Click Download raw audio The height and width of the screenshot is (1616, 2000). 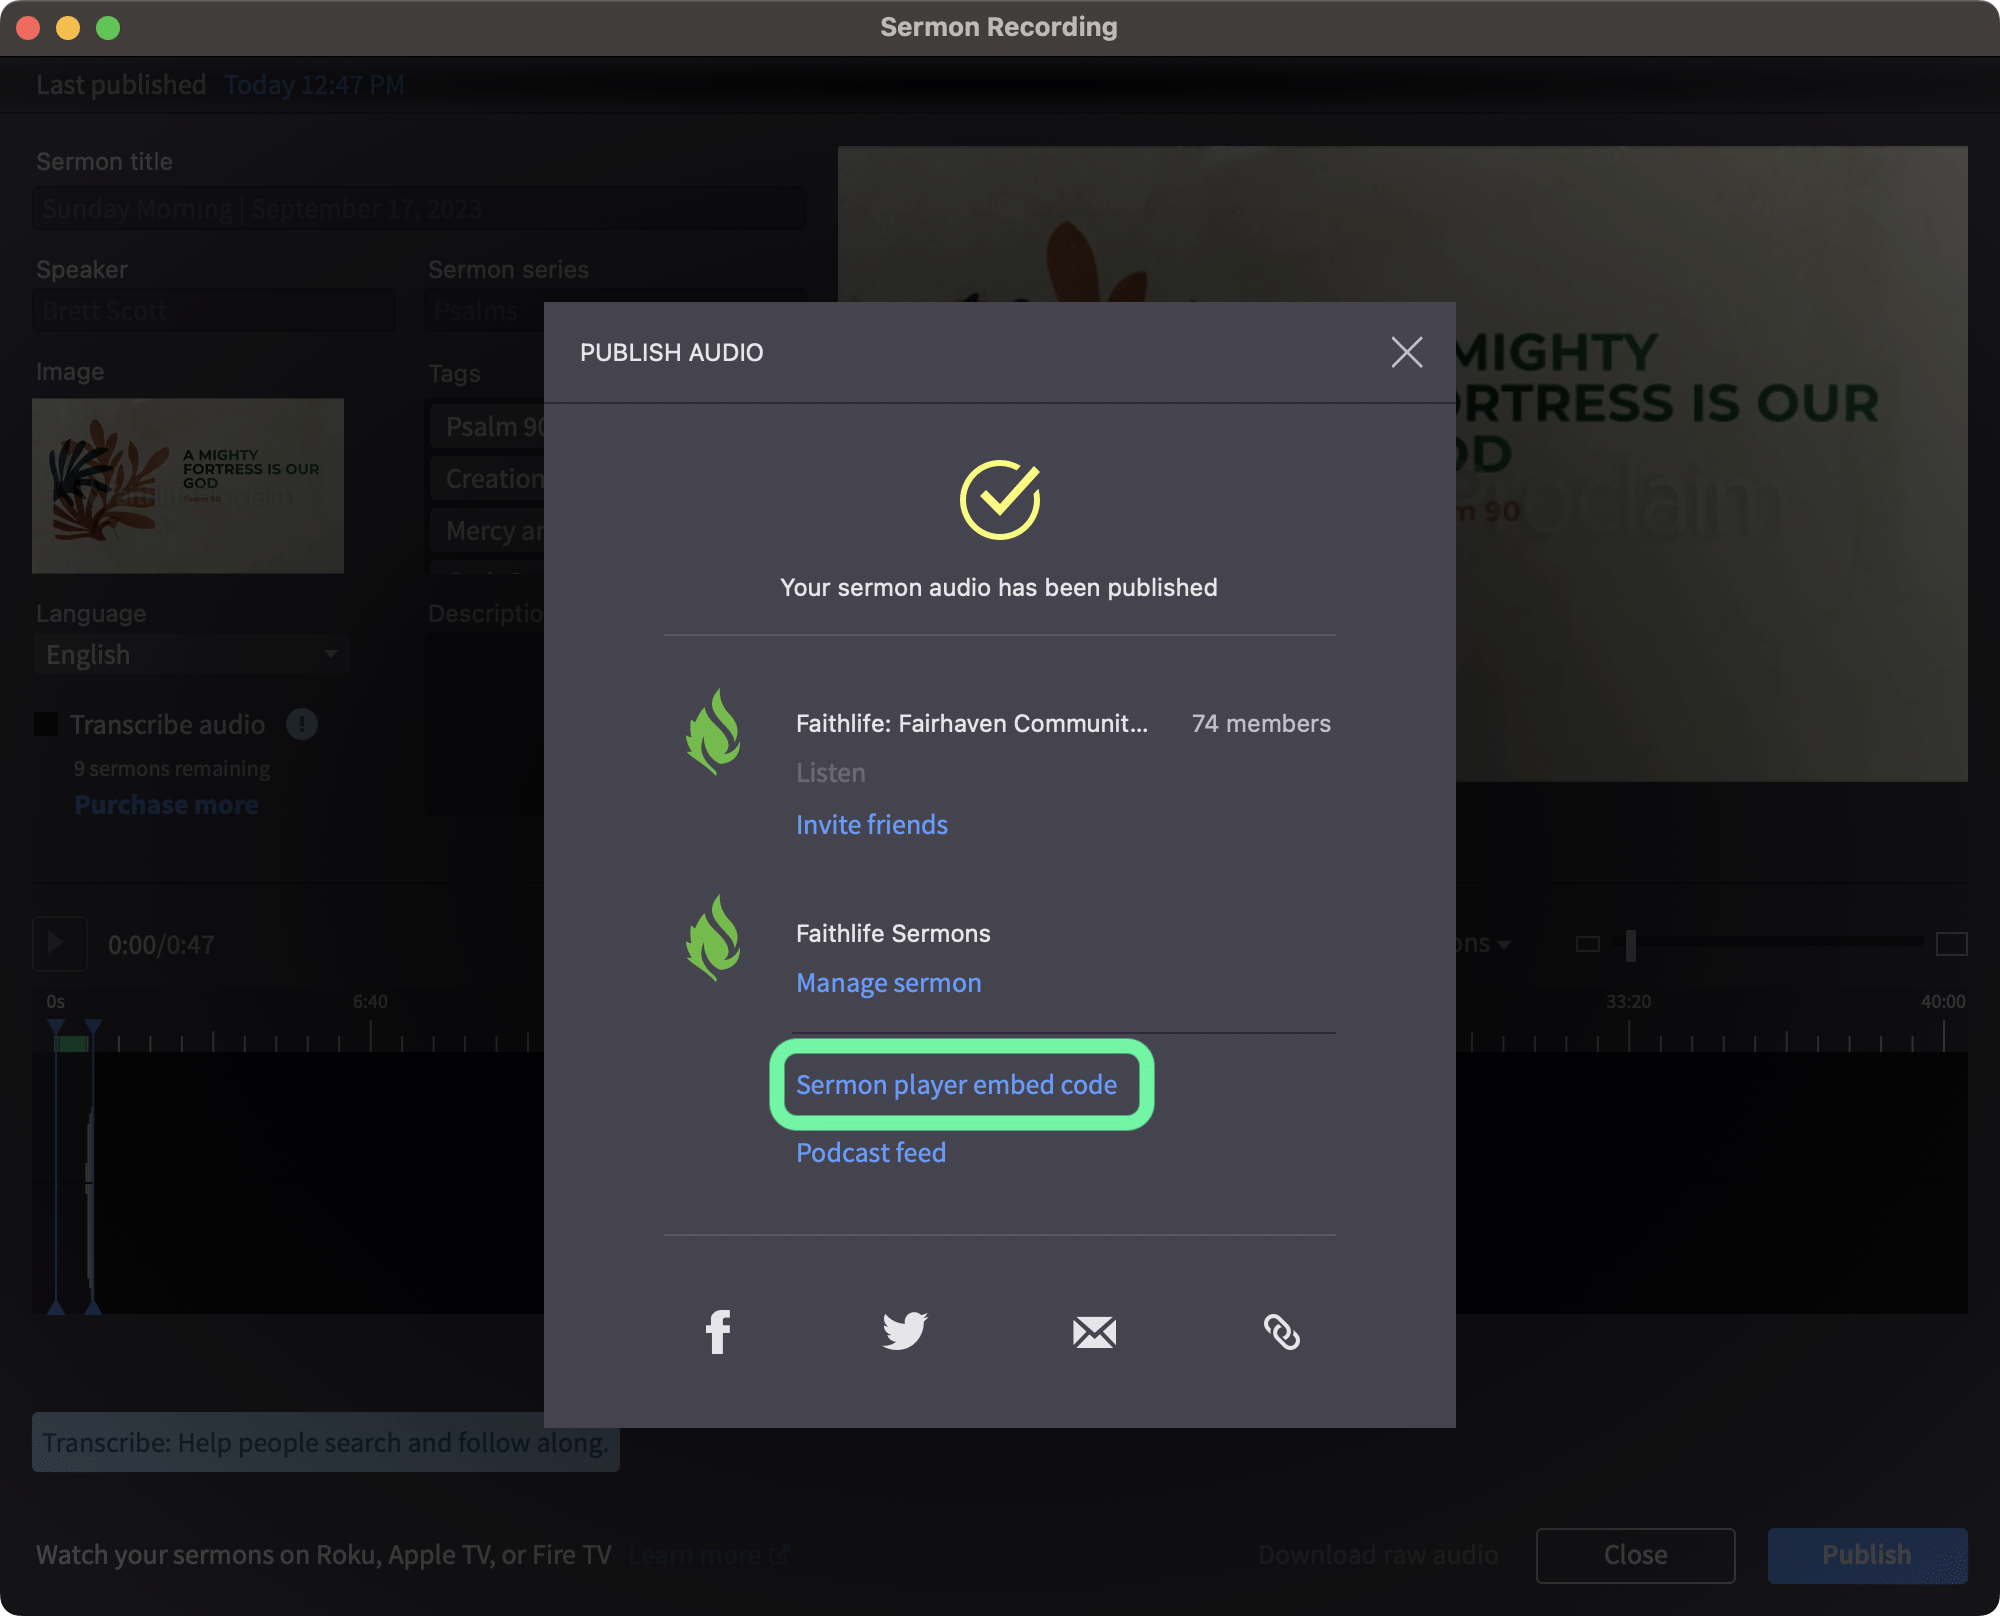(1378, 1555)
